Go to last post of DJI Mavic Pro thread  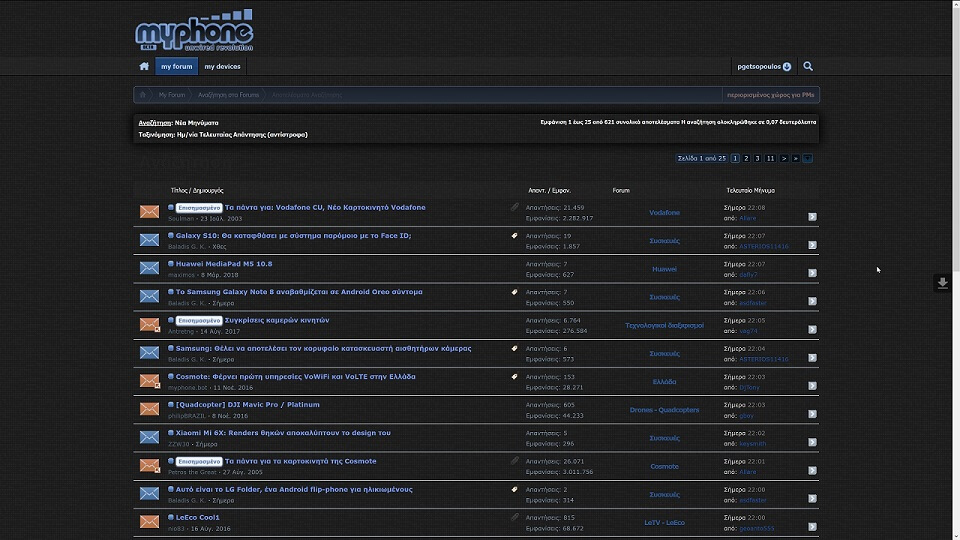(x=812, y=414)
